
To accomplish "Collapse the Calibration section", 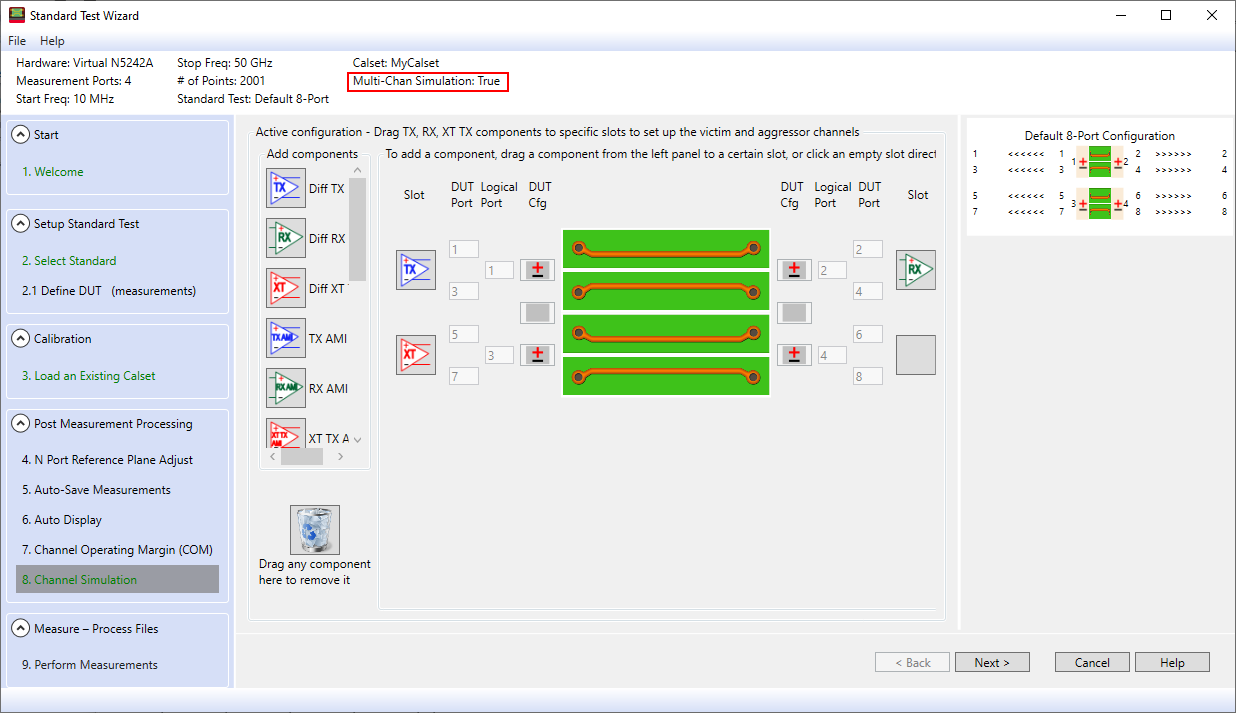I will pyautogui.click(x=20, y=339).
